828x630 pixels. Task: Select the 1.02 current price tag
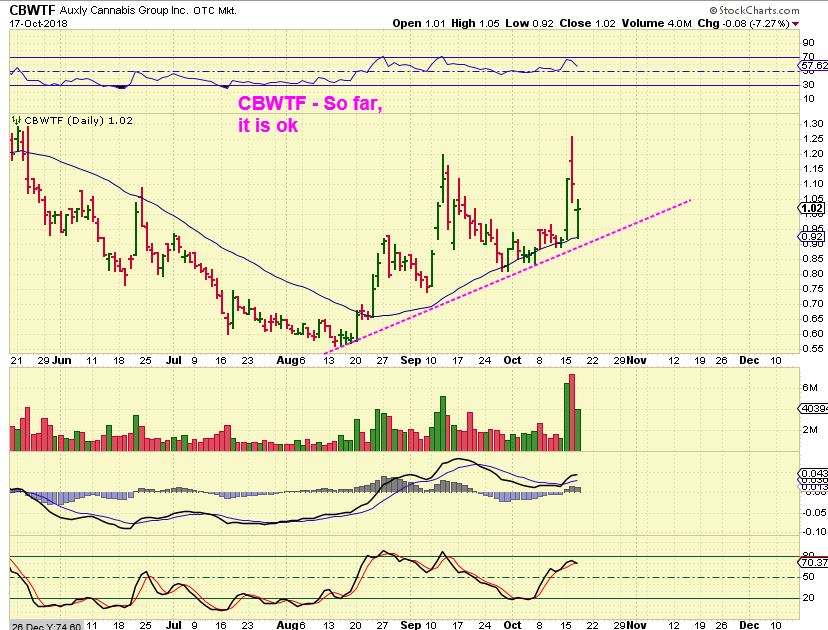coord(811,208)
